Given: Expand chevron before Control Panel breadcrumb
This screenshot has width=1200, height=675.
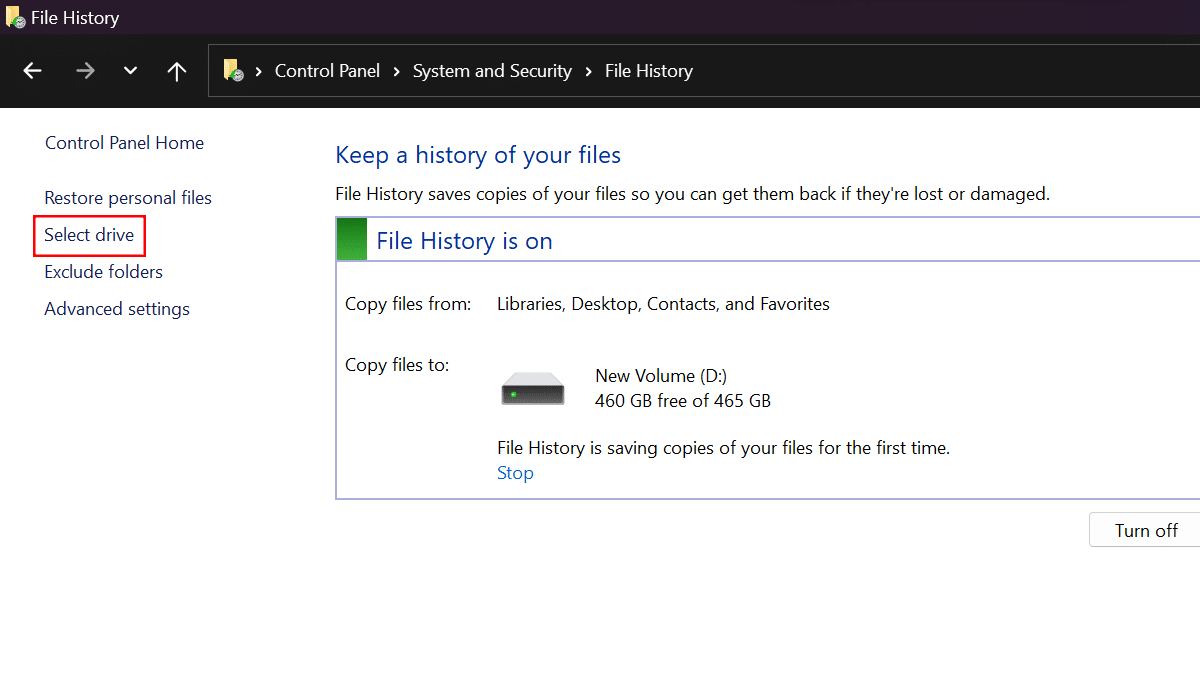Looking at the screenshot, I should (258, 71).
